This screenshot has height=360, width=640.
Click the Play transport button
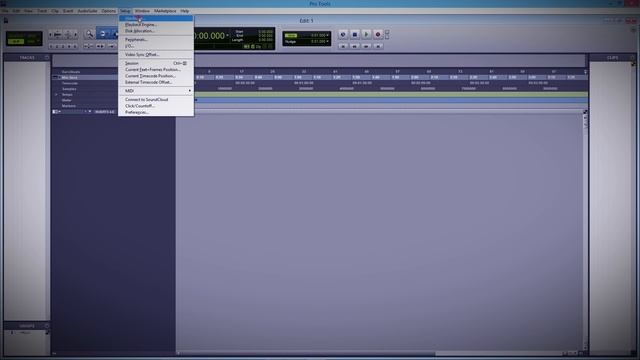click(366, 35)
